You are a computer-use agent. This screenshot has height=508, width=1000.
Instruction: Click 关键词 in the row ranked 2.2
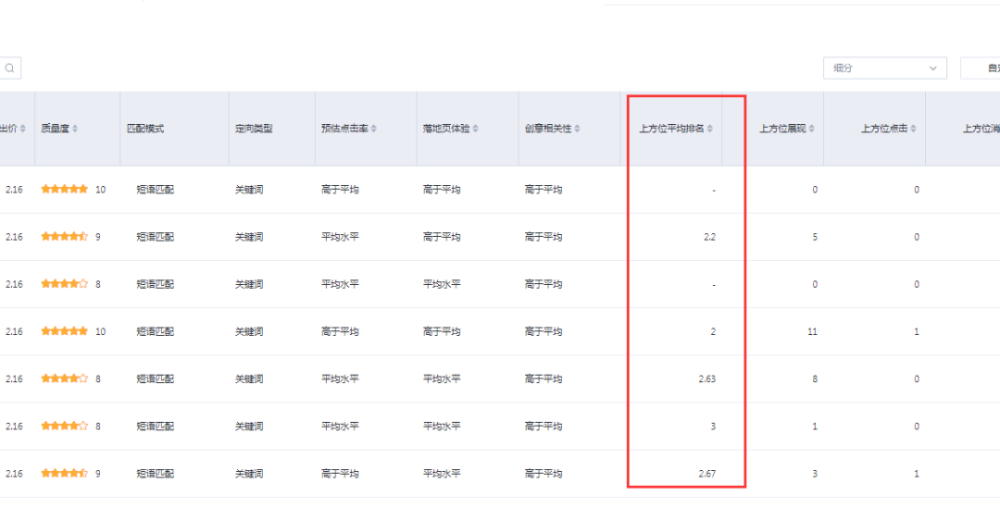[x=249, y=237]
